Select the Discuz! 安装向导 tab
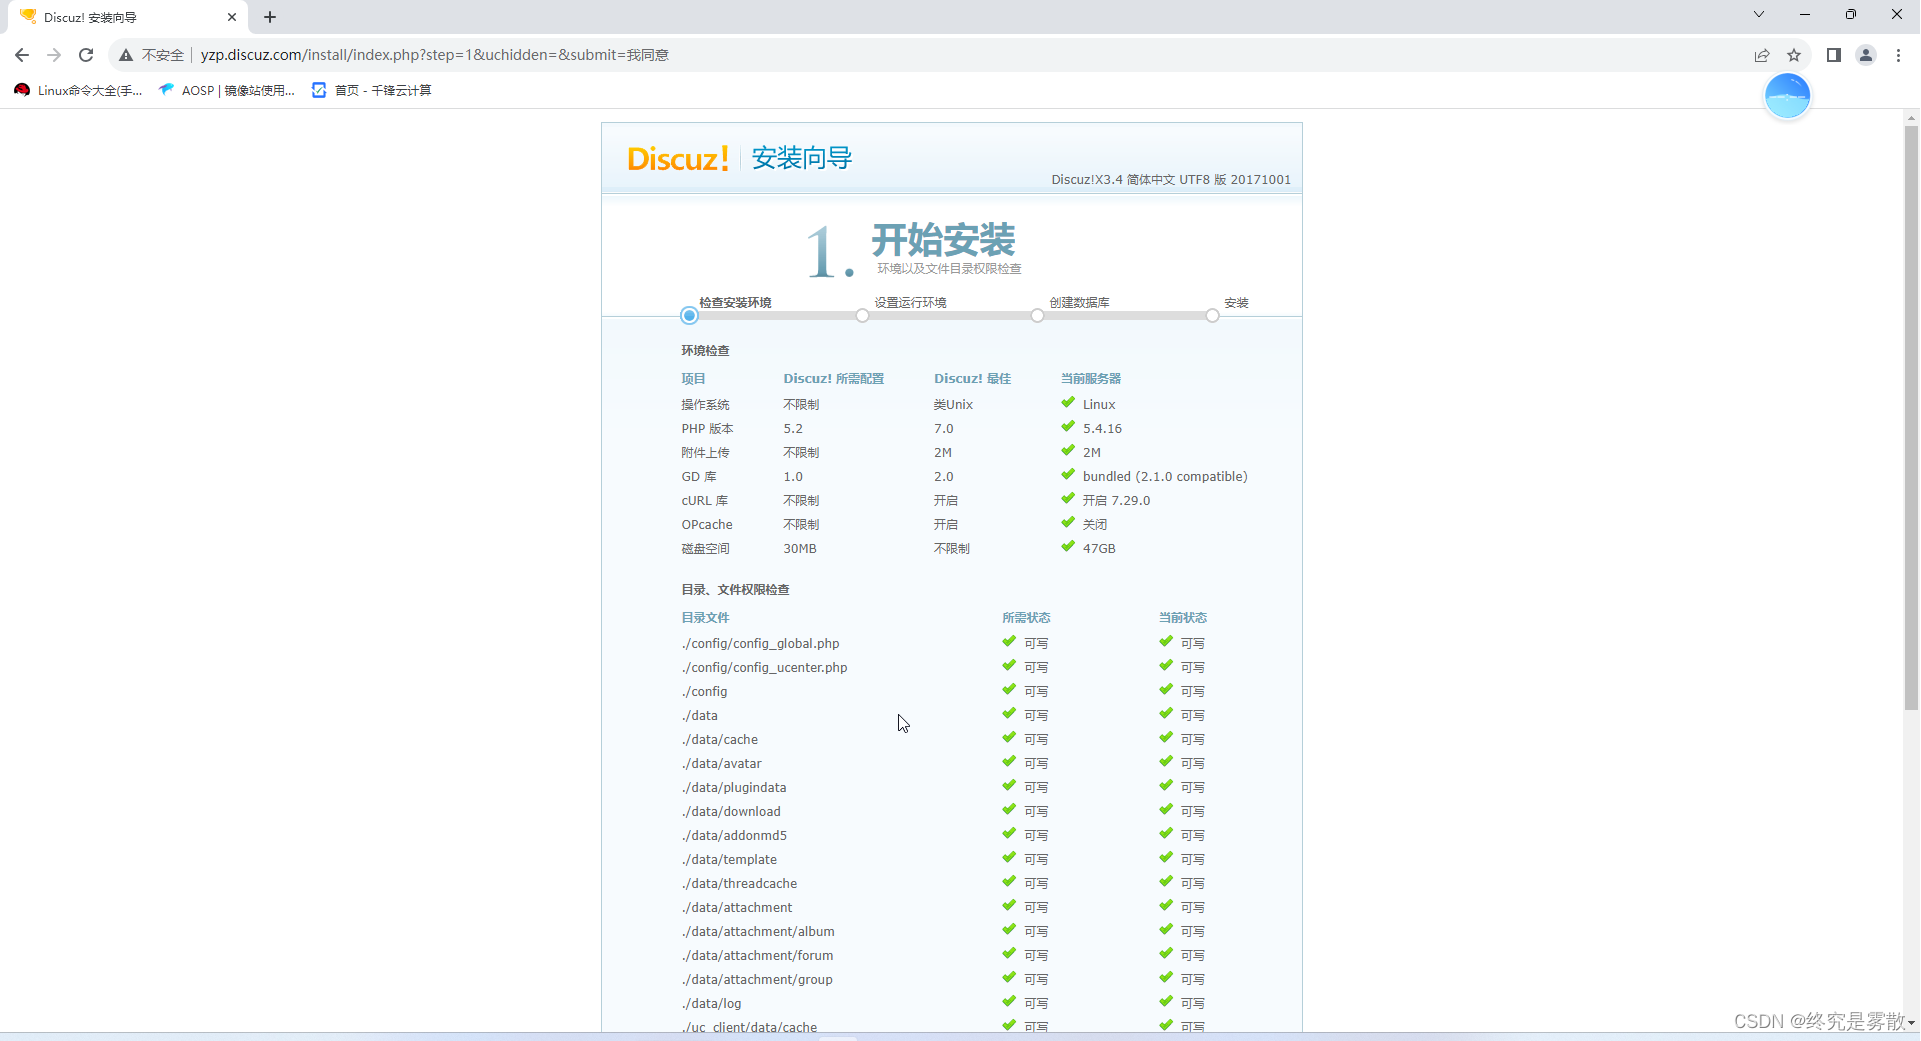Image resolution: width=1921 pixels, height=1041 pixels. point(128,17)
